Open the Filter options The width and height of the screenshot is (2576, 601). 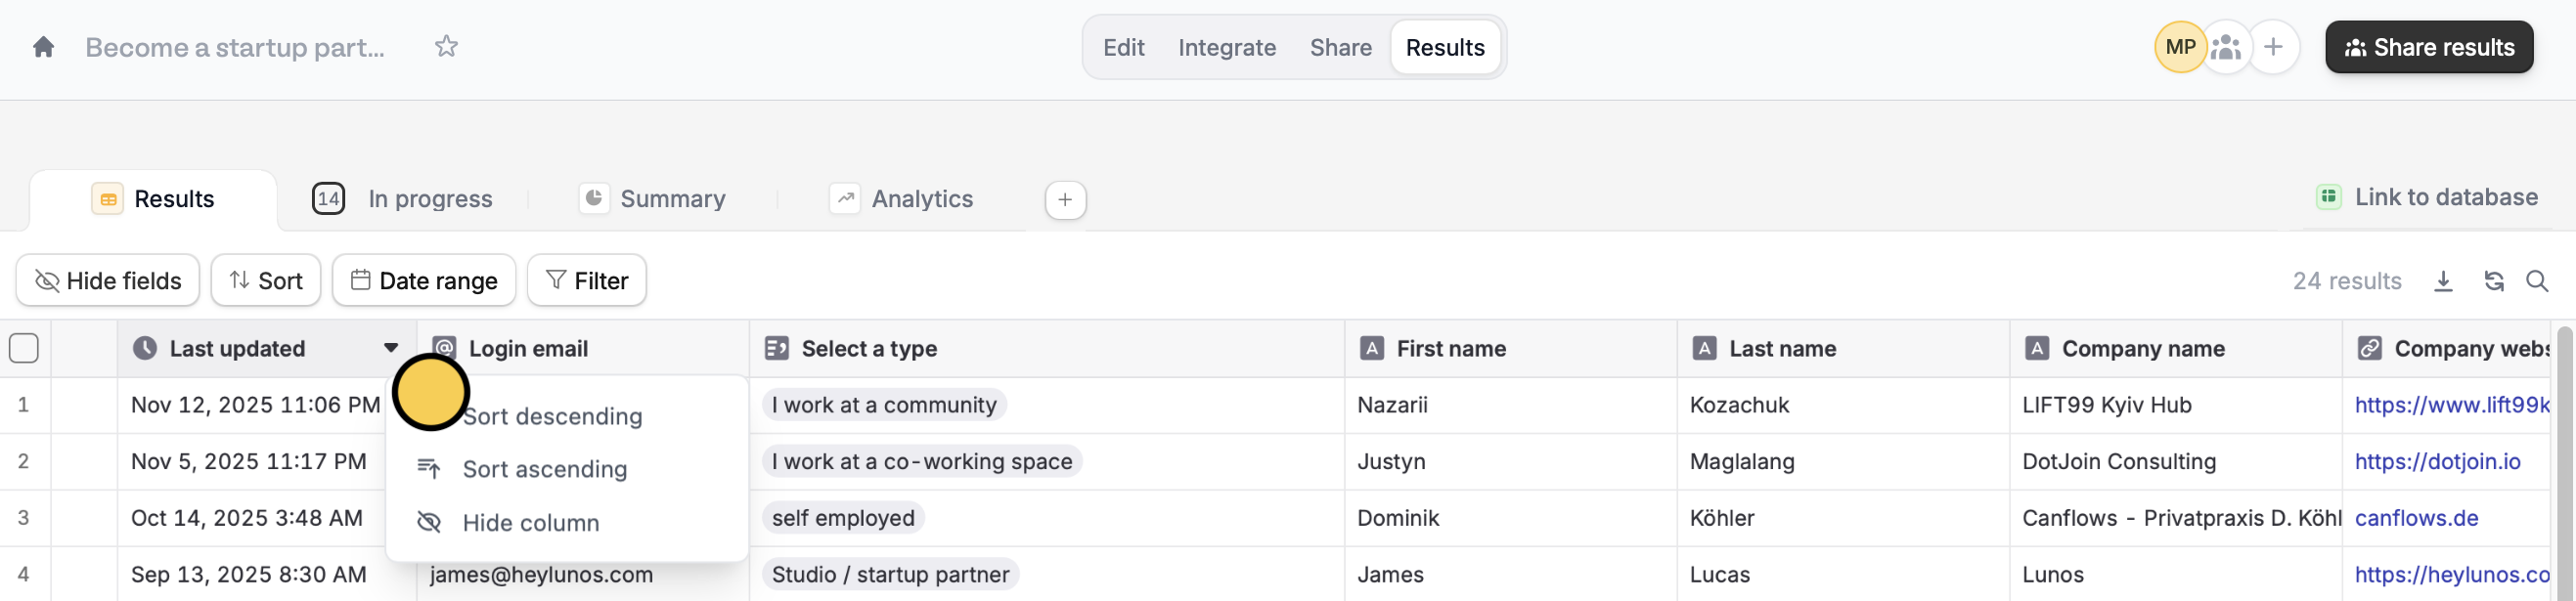point(587,281)
